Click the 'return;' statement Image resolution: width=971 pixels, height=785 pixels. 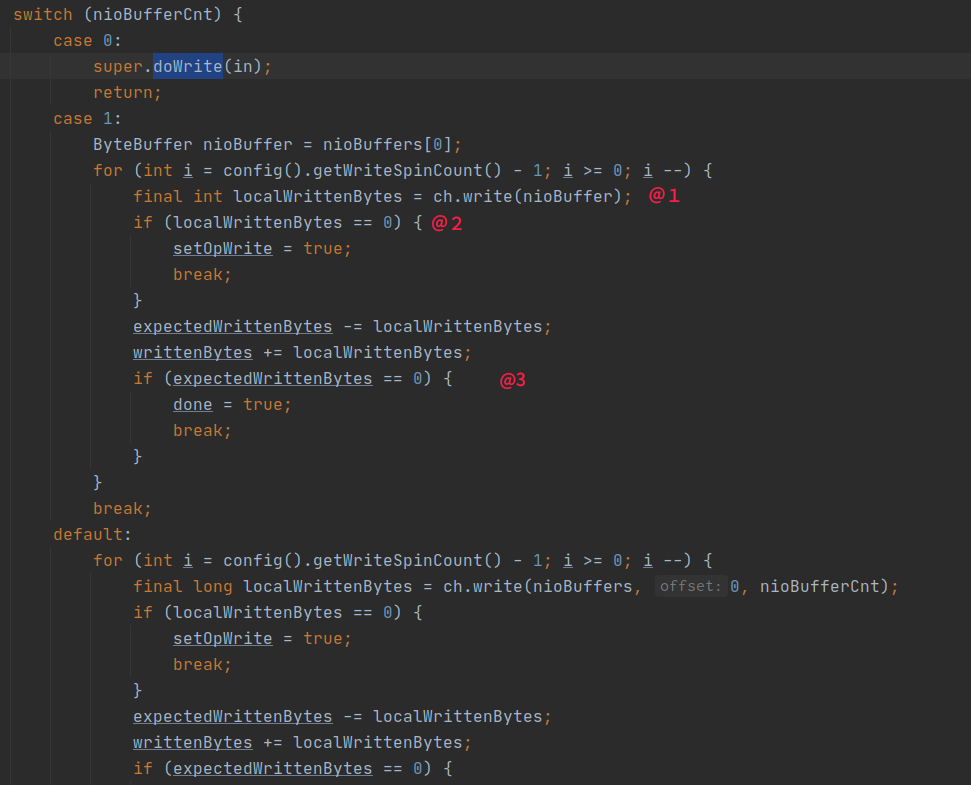[x=128, y=92]
